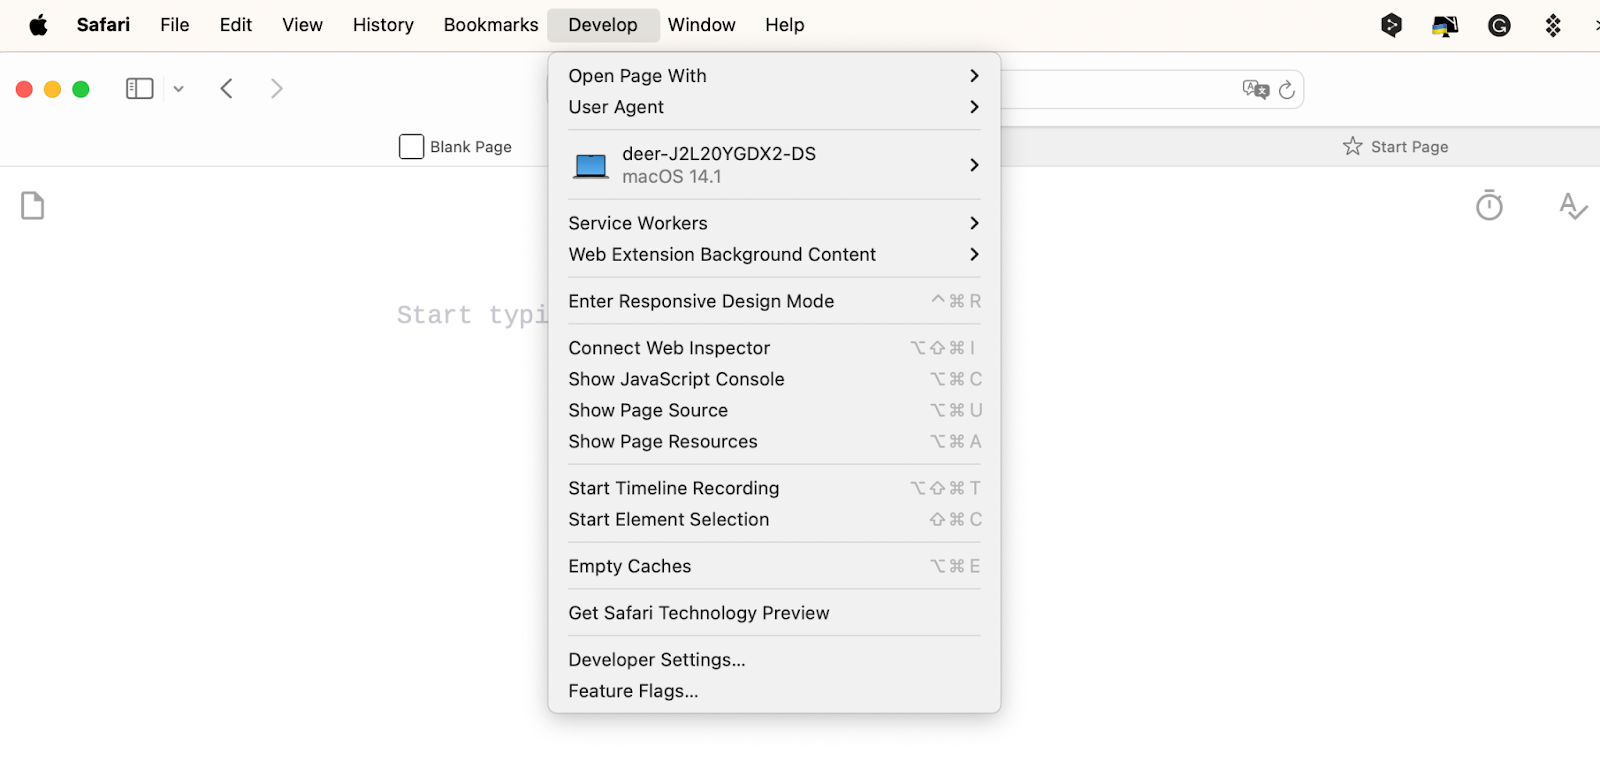Reload the current page
This screenshot has width=1600, height=775.
click(x=1287, y=90)
